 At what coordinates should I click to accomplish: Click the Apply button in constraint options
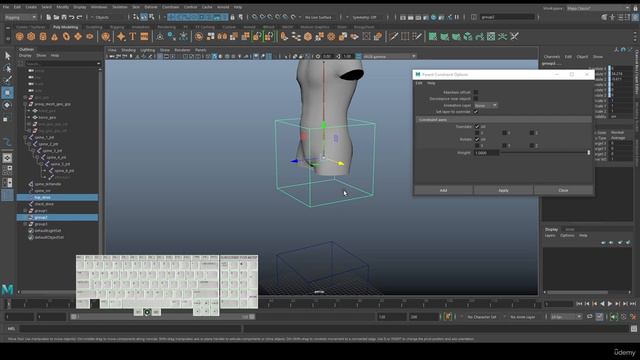(x=503, y=190)
